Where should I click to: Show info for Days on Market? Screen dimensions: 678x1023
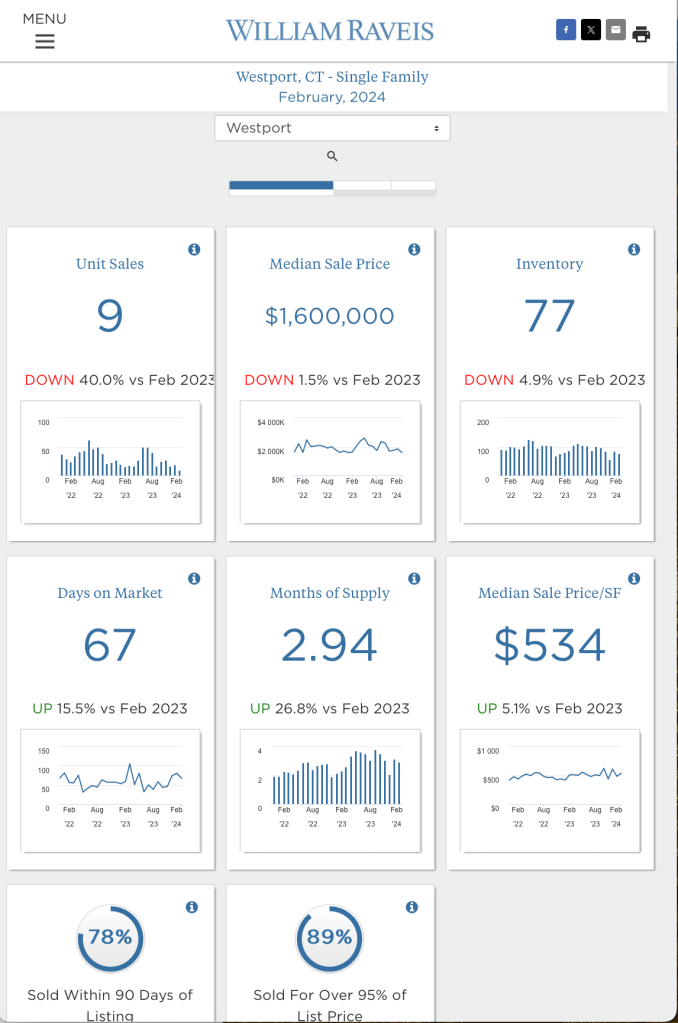coord(194,578)
